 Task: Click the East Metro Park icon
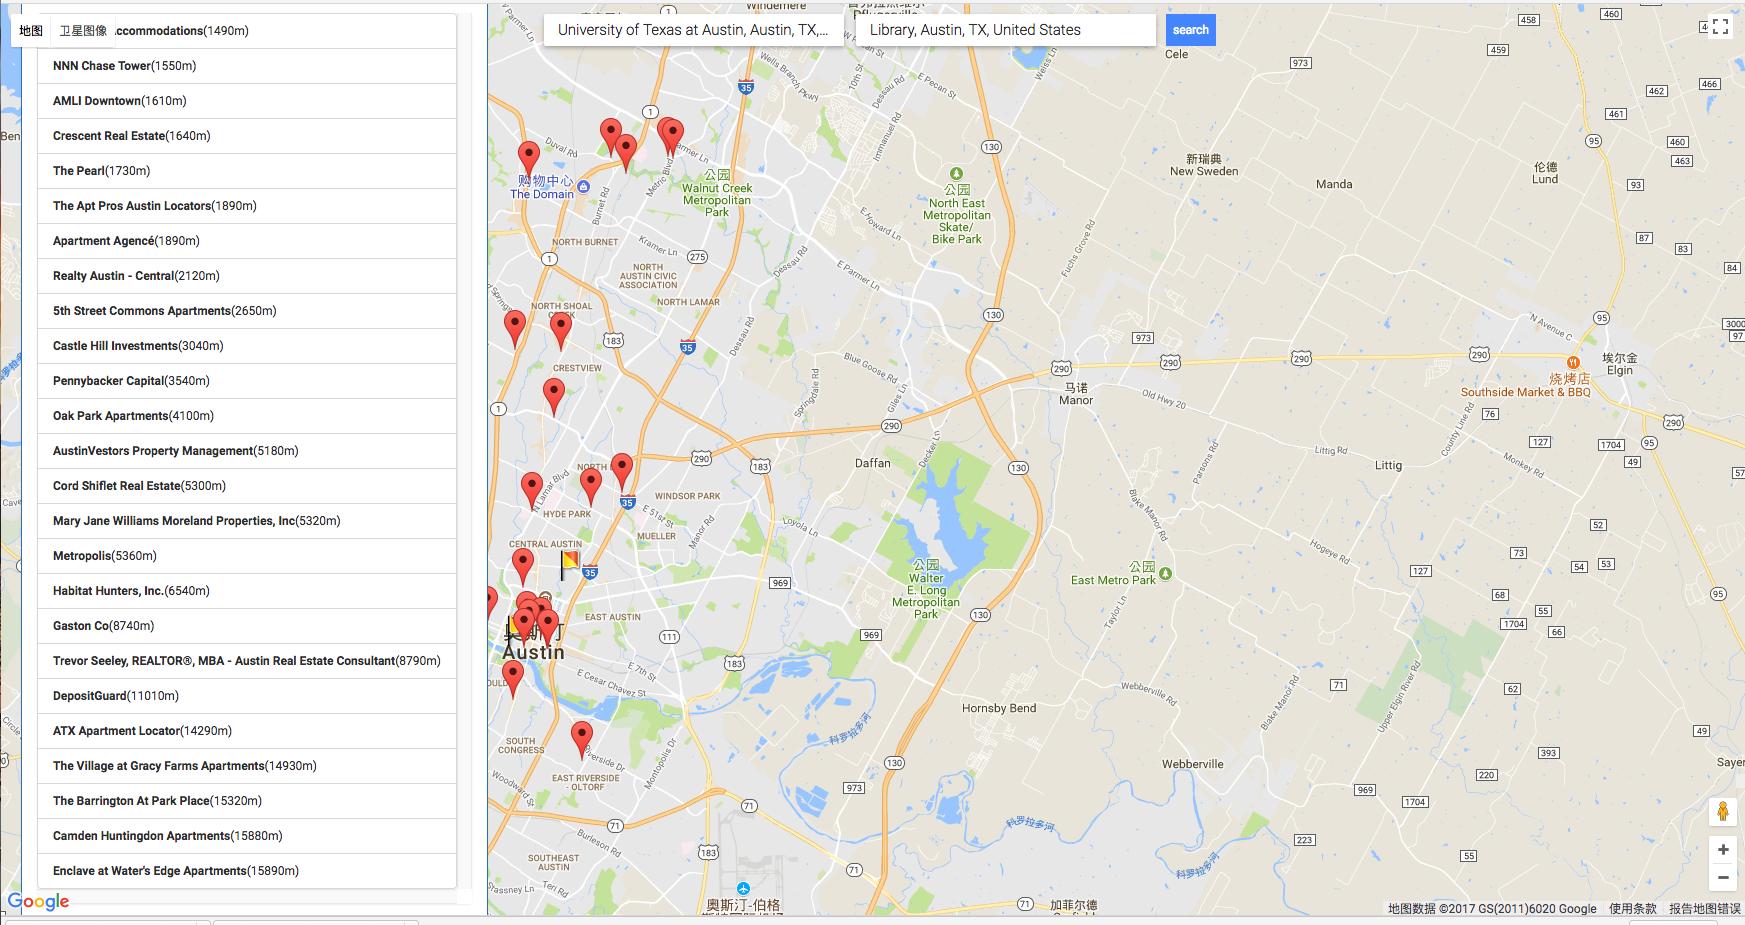click(x=1165, y=574)
